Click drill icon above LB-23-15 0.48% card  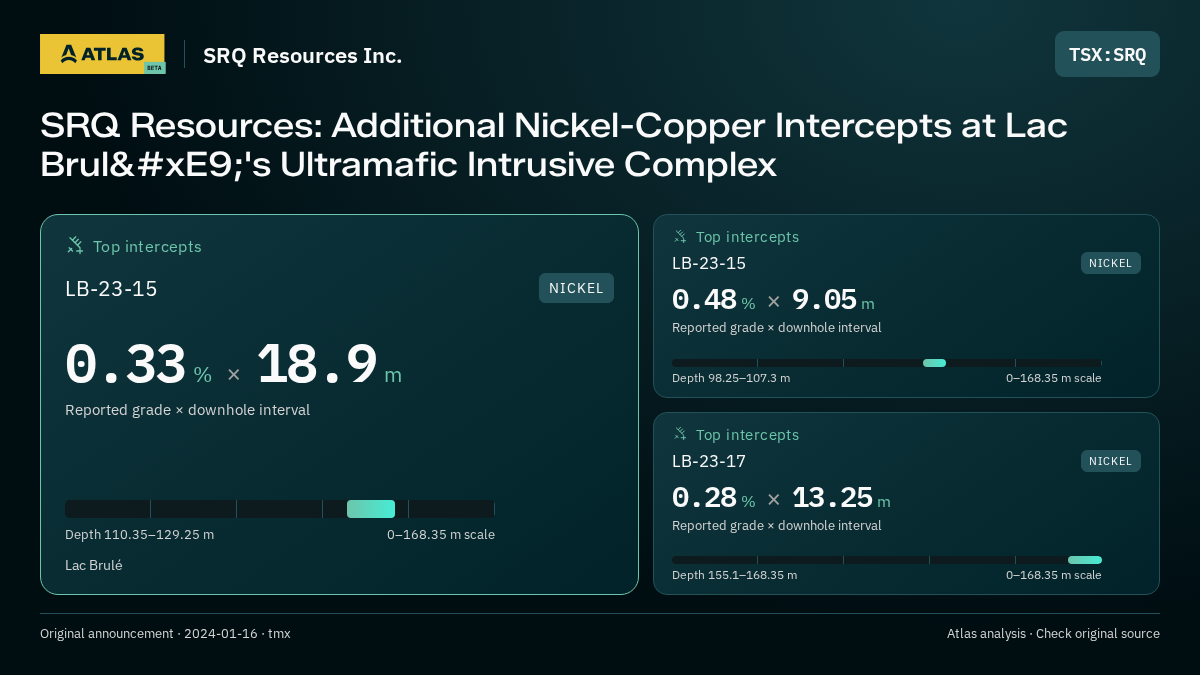(x=680, y=237)
